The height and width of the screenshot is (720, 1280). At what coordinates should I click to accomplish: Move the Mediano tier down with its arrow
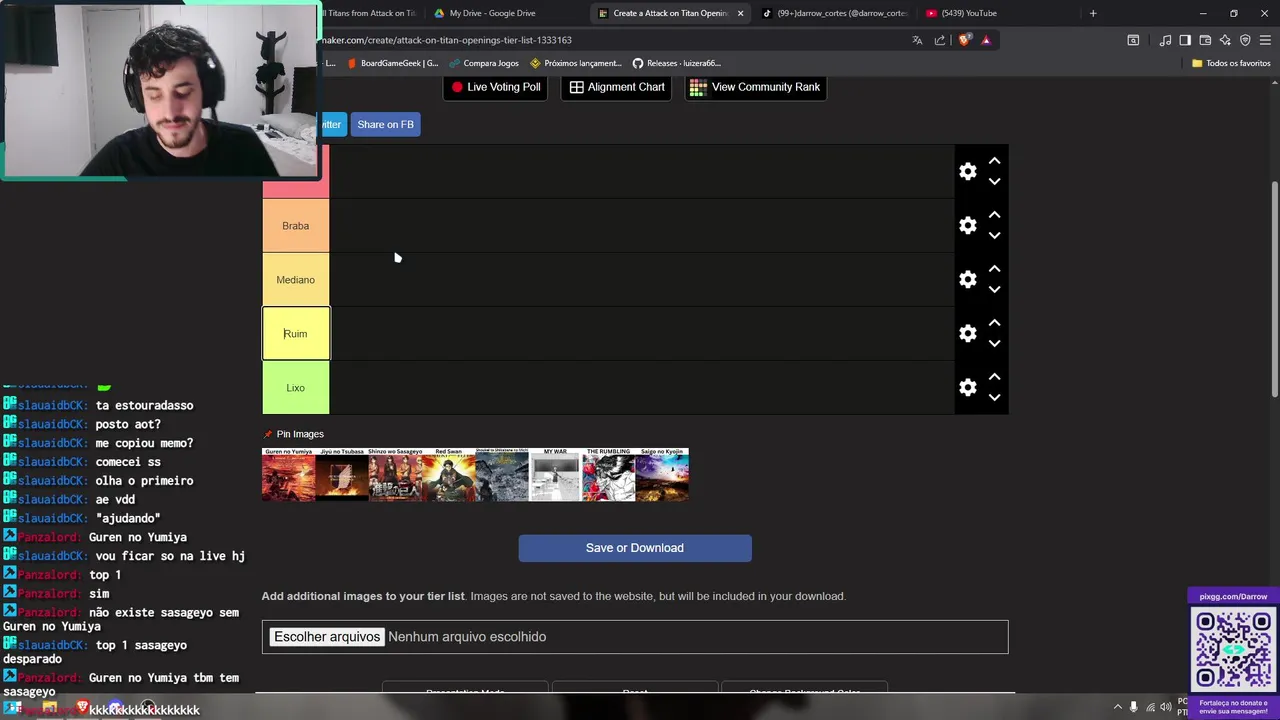tap(994, 290)
